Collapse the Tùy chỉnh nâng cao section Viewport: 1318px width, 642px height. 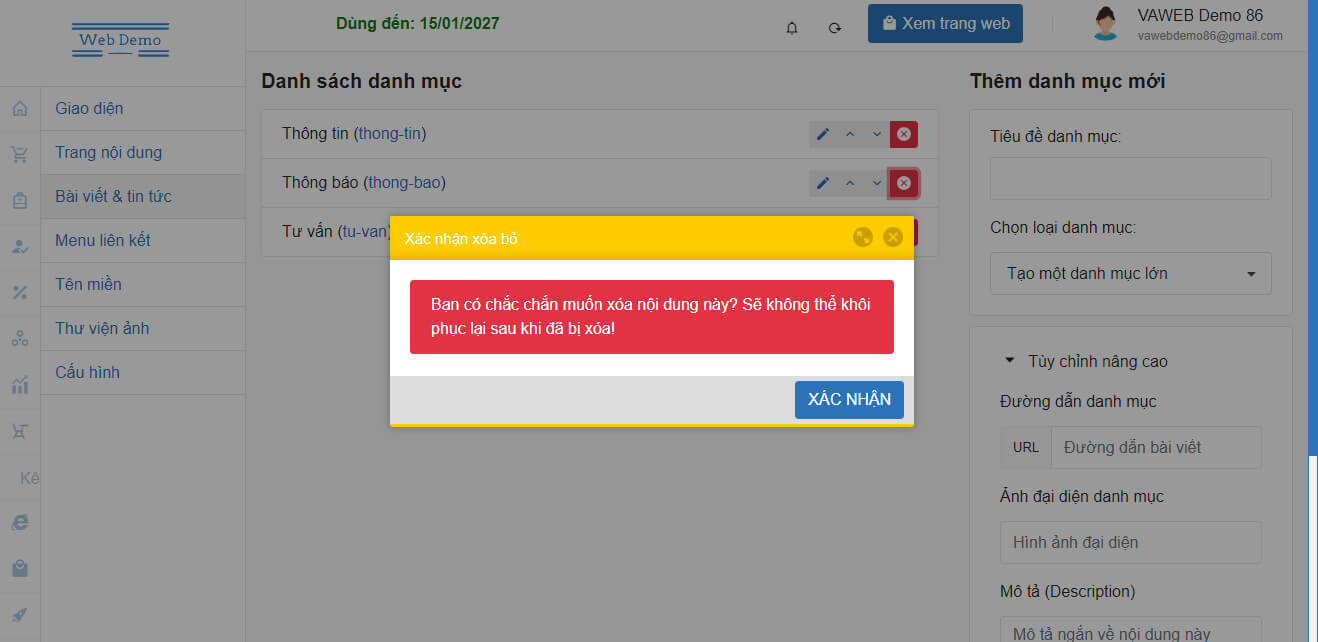click(1086, 361)
